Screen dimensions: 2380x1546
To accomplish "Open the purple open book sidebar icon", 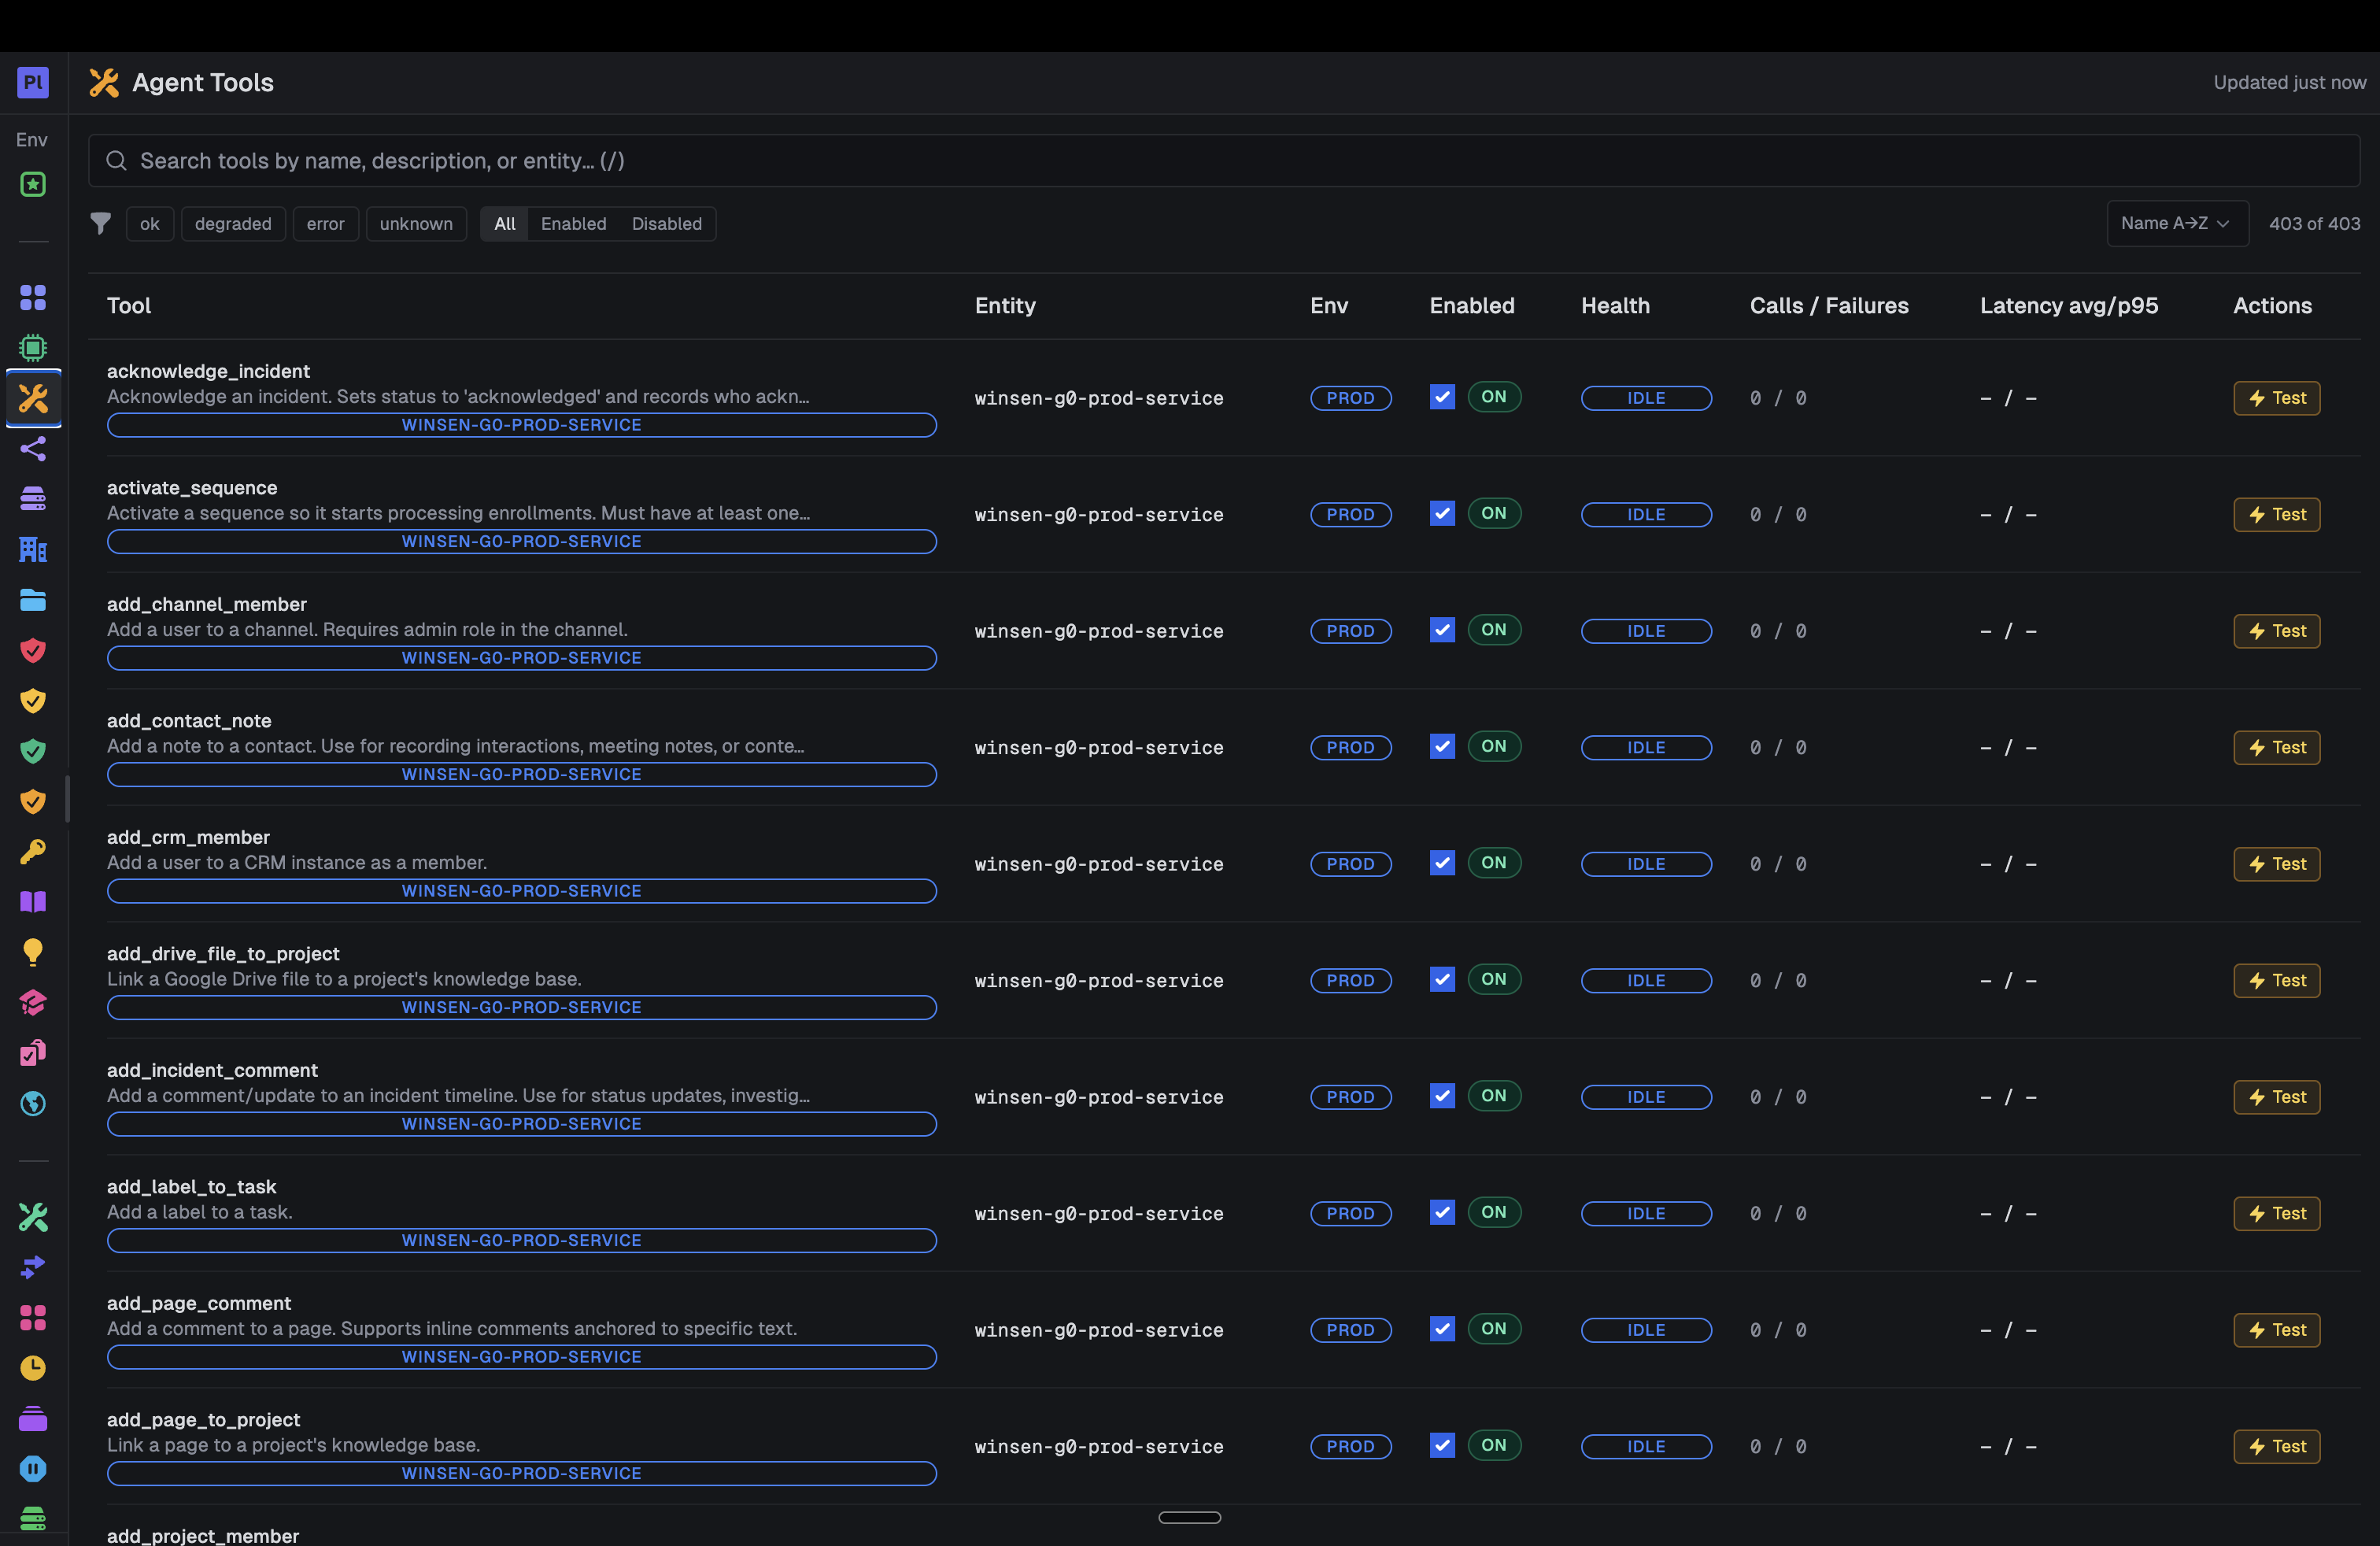I will coord(33,901).
